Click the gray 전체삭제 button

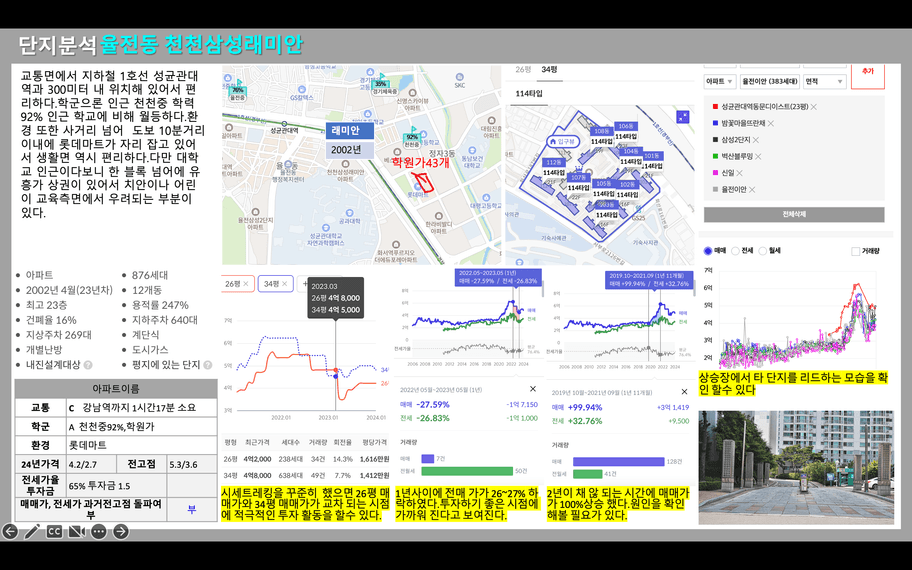(794, 215)
